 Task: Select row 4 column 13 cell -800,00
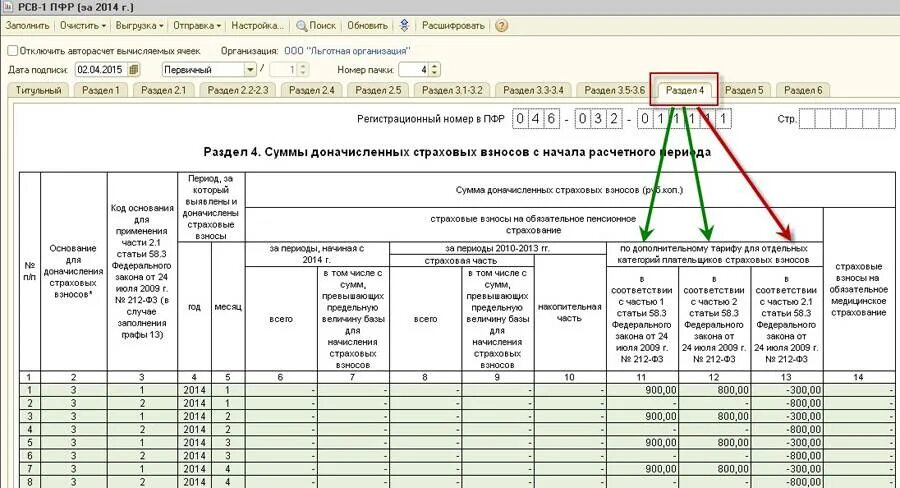click(787, 429)
